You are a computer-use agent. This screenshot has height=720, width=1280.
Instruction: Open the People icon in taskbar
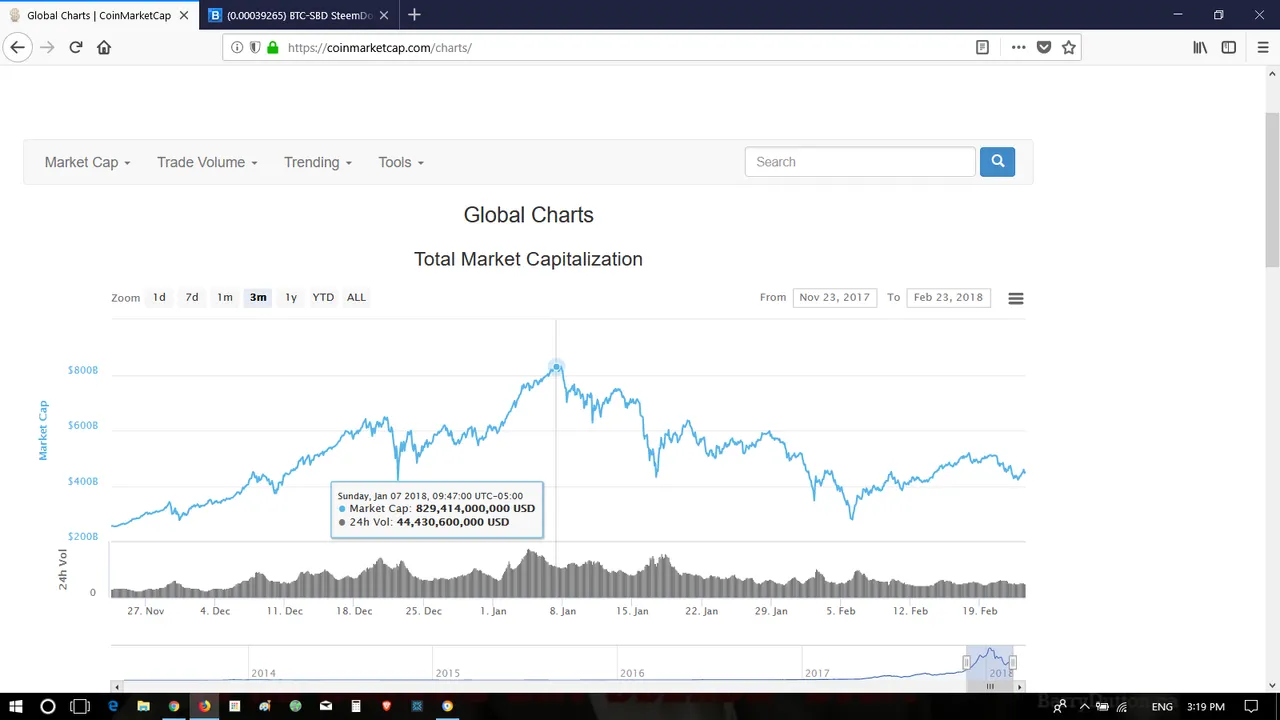click(x=1059, y=706)
